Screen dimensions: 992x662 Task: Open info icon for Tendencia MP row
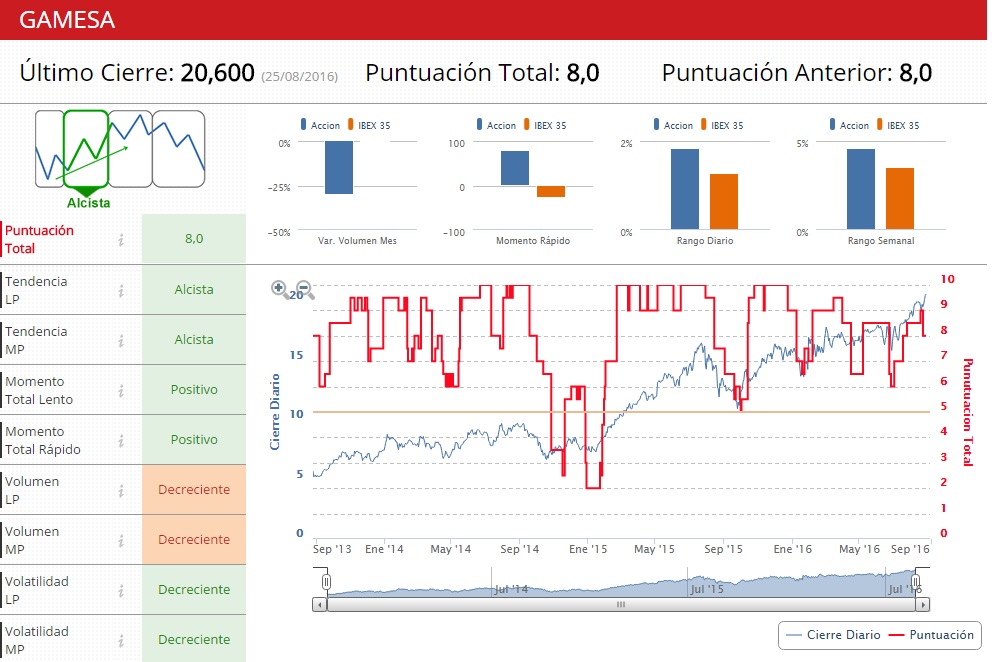click(x=121, y=340)
